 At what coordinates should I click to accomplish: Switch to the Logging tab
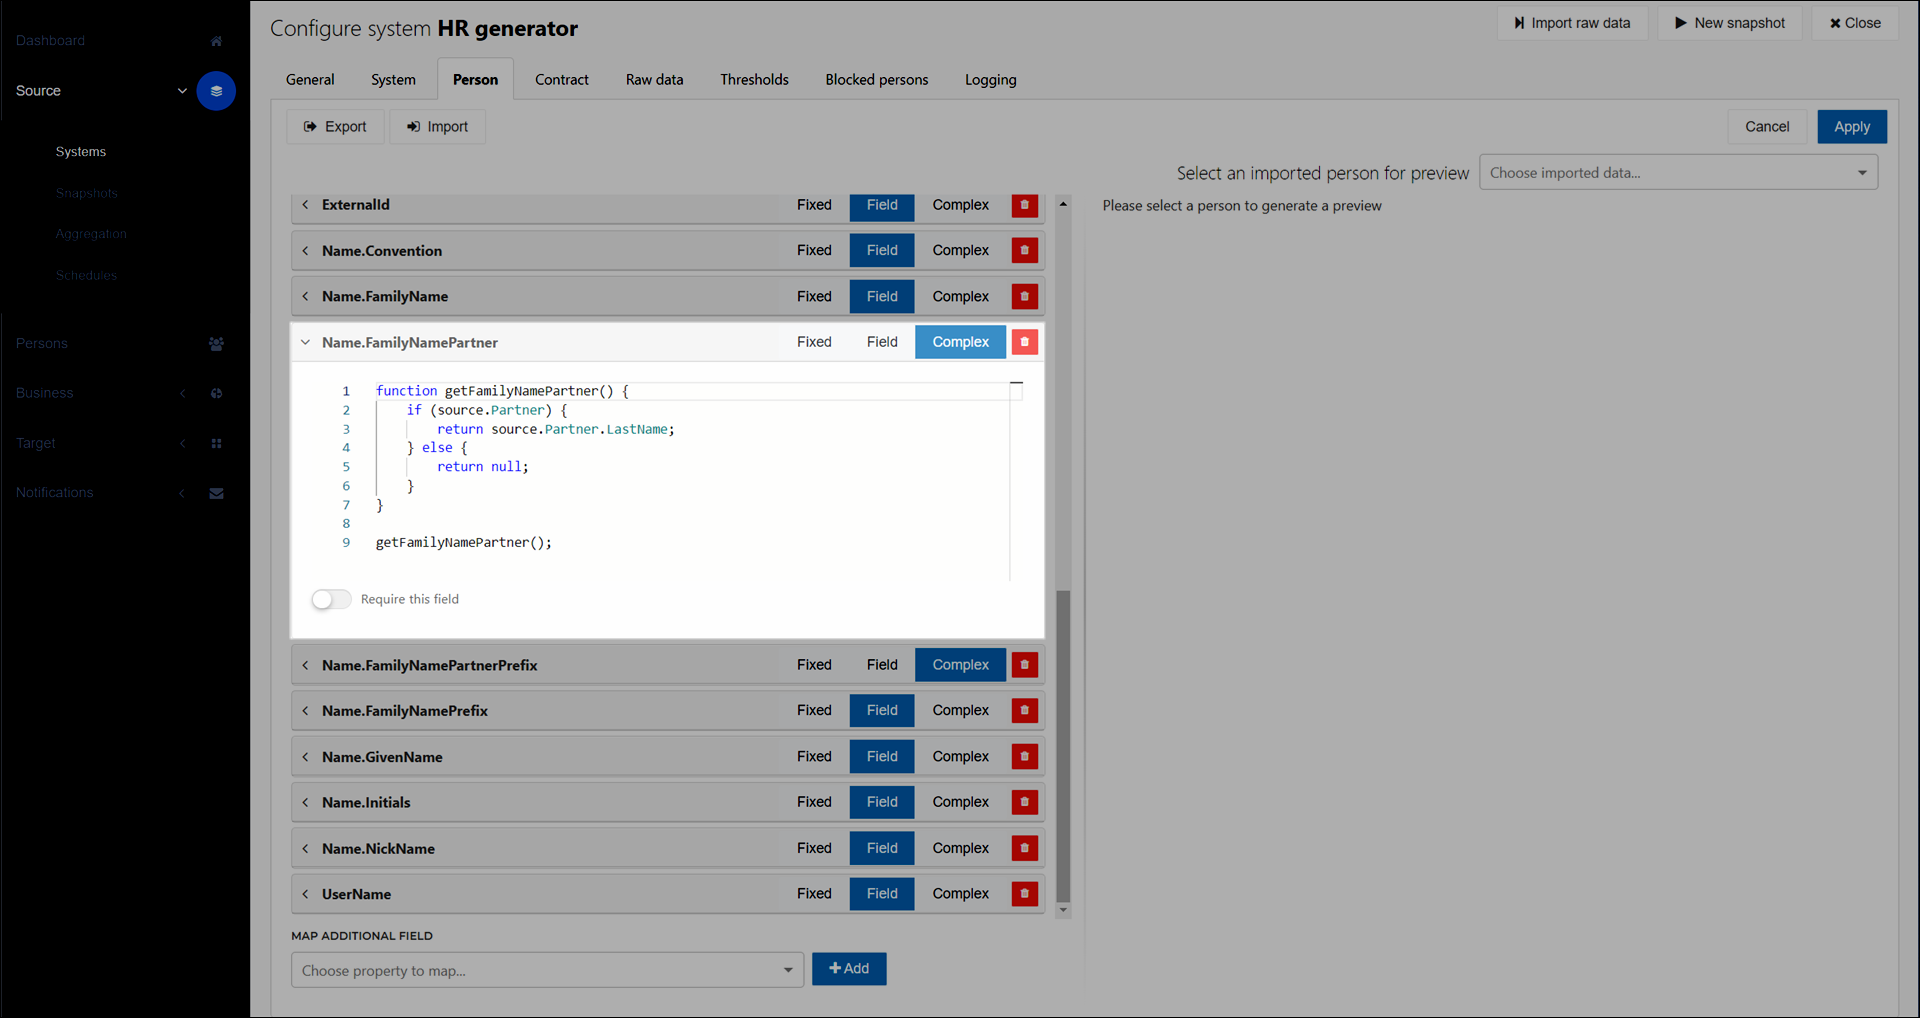(990, 80)
